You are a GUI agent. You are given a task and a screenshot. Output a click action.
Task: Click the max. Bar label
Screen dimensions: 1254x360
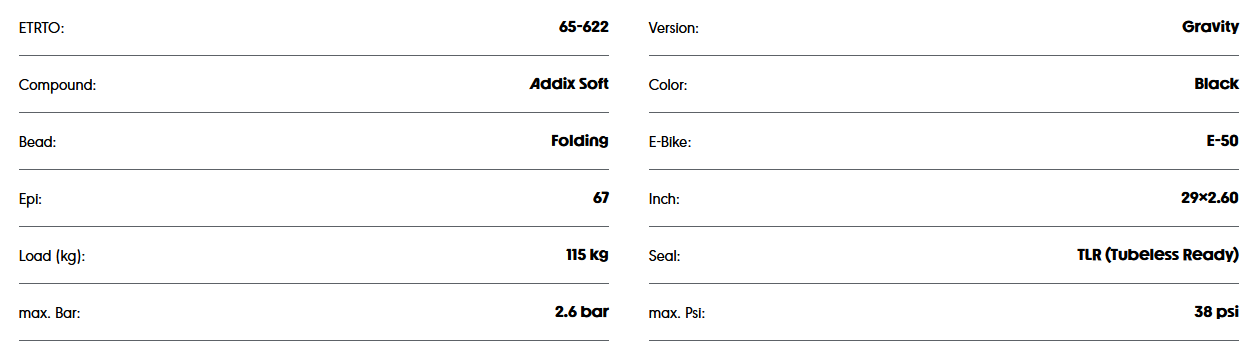(x=49, y=313)
